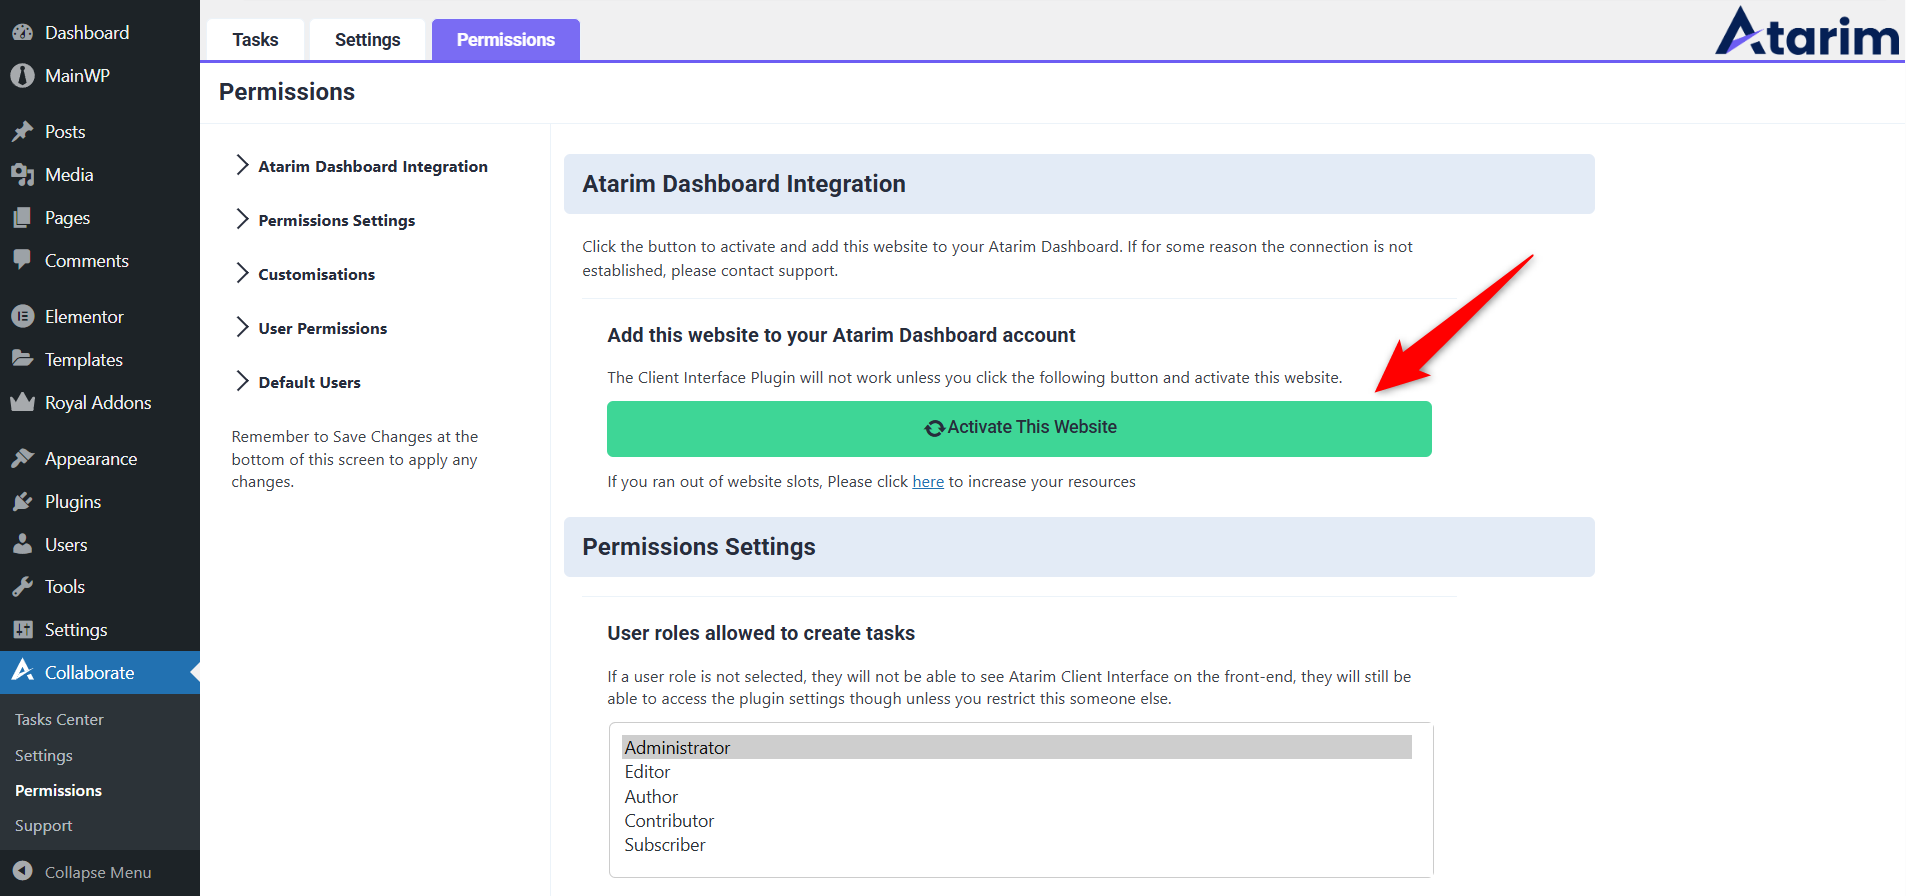Click the Tools menu label
1906x896 pixels.
[x=65, y=586]
